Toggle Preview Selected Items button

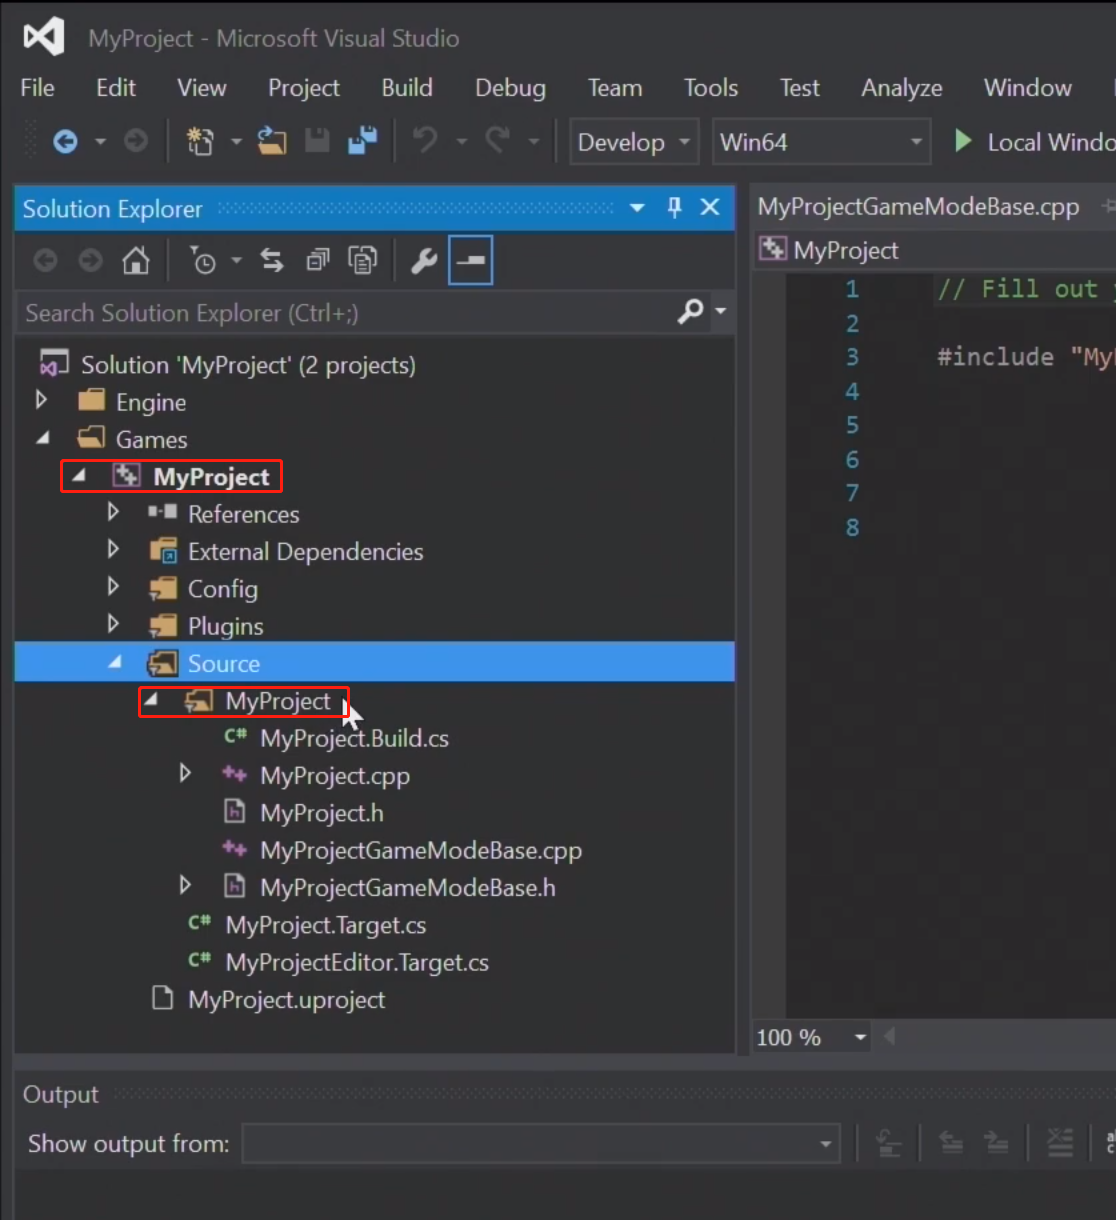470,261
